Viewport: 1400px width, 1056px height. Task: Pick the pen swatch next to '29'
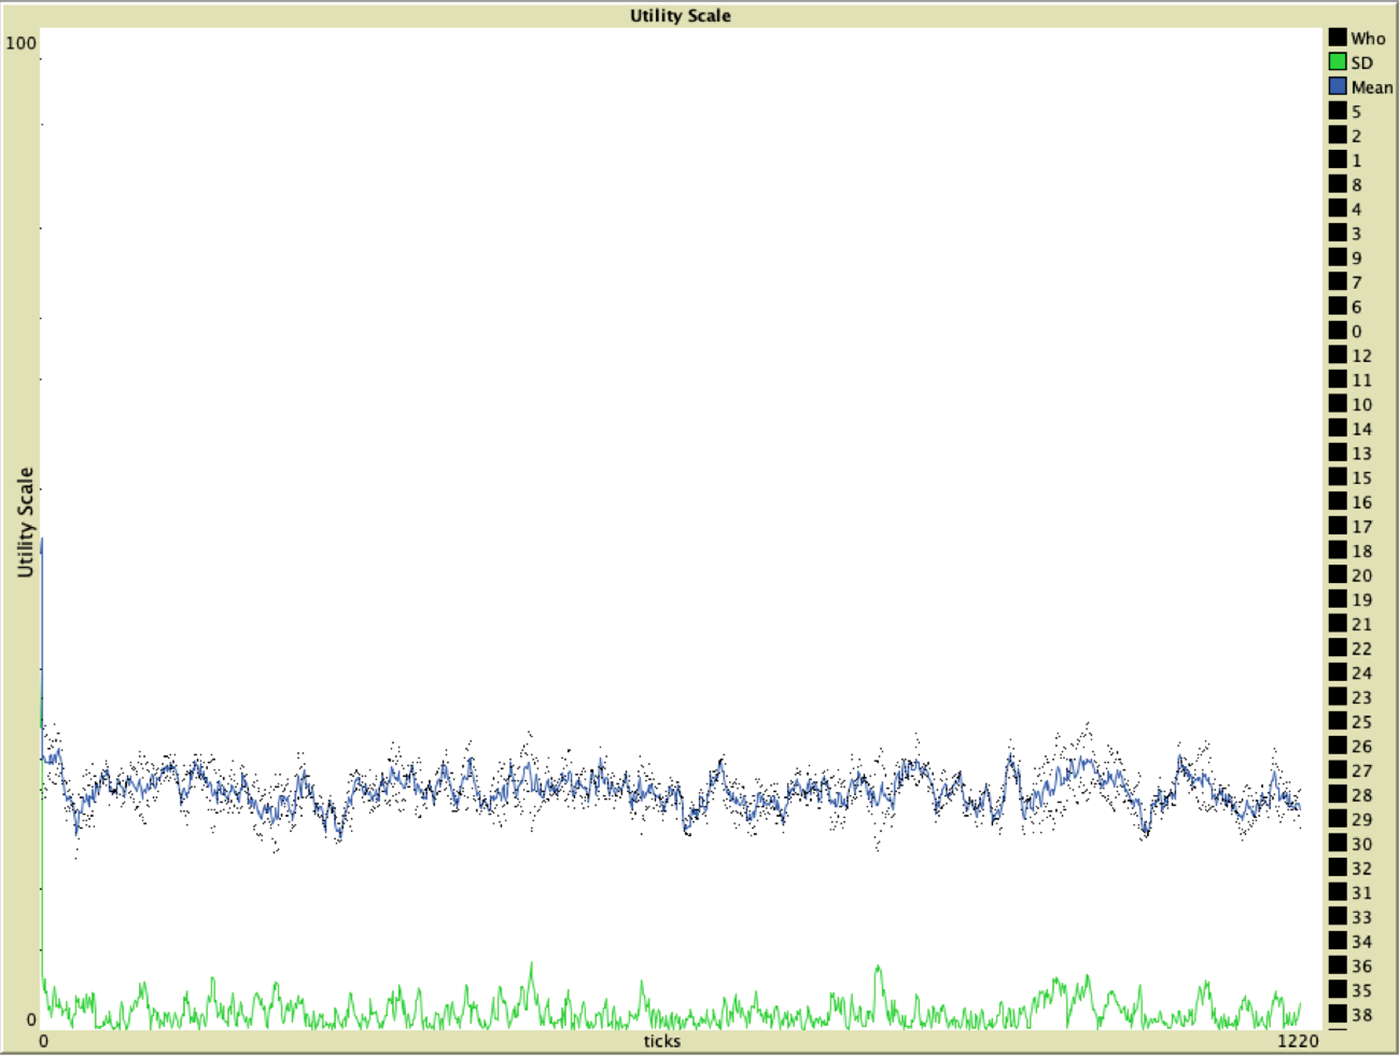pyautogui.click(x=1337, y=819)
